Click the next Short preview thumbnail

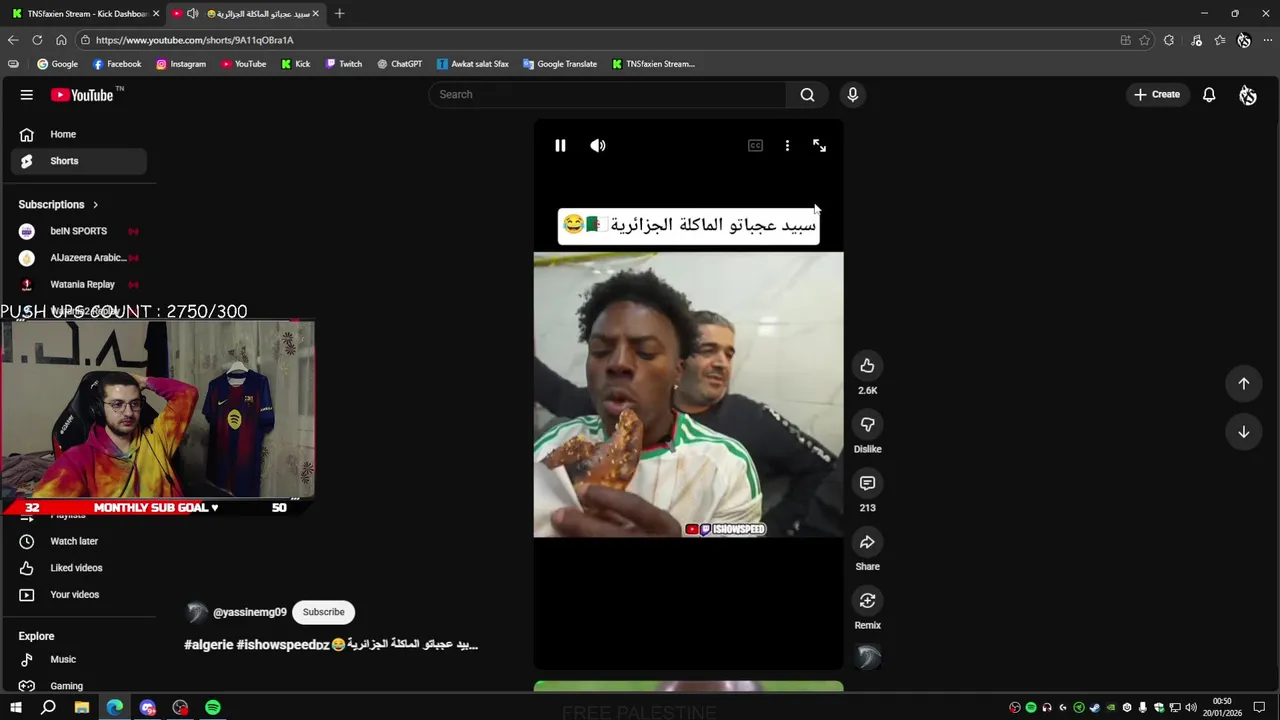click(x=688, y=686)
